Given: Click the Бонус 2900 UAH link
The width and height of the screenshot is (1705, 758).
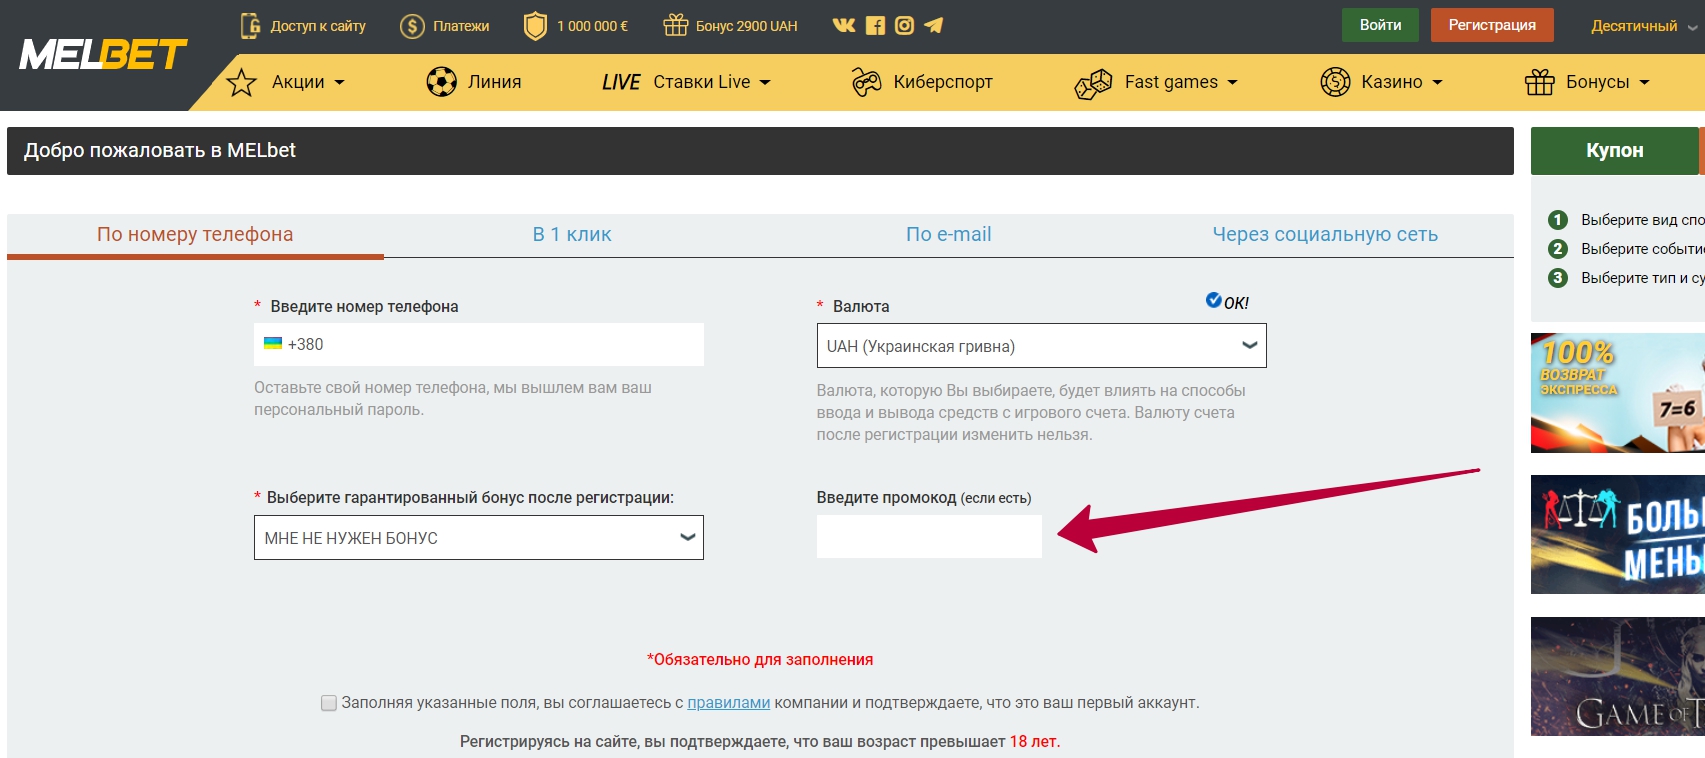Looking at the screenshot, I should coord(746,26).
